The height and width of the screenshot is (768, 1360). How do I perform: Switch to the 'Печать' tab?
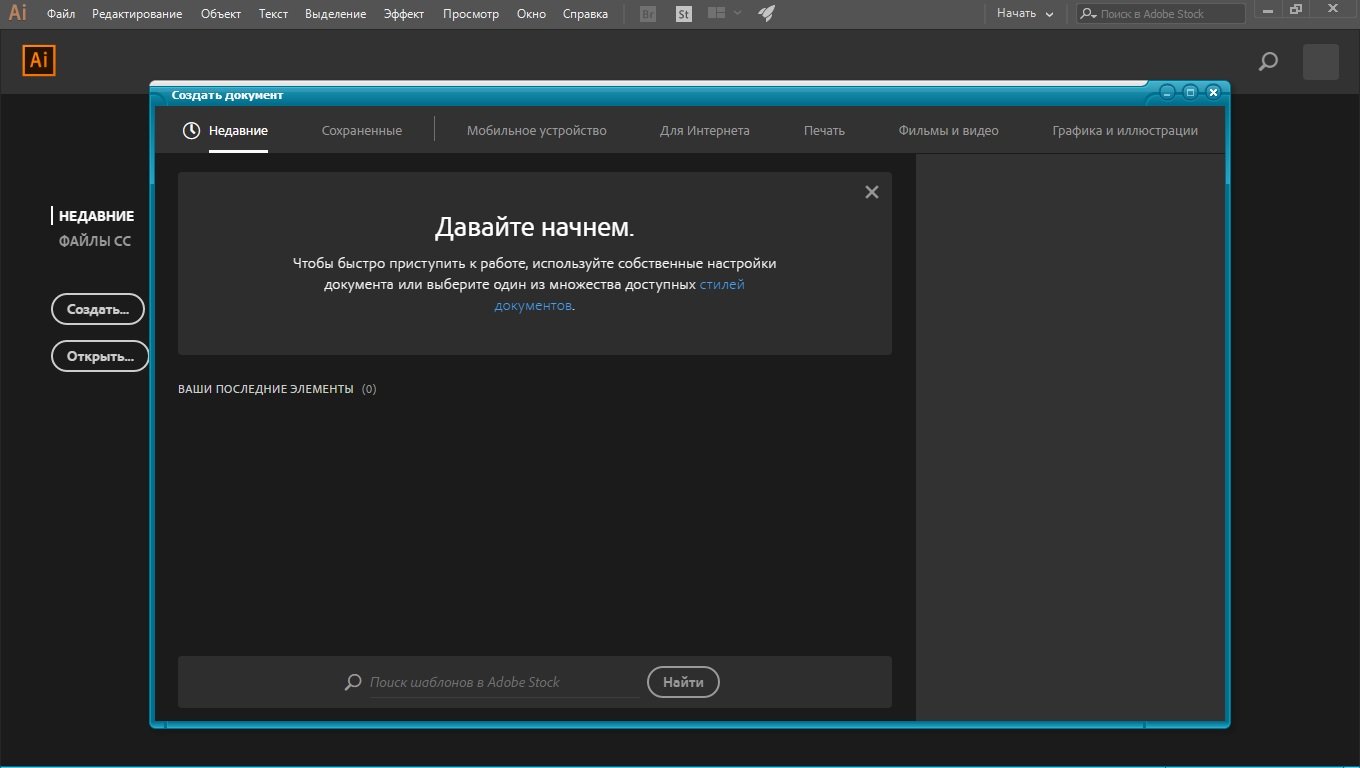point(824,131)
